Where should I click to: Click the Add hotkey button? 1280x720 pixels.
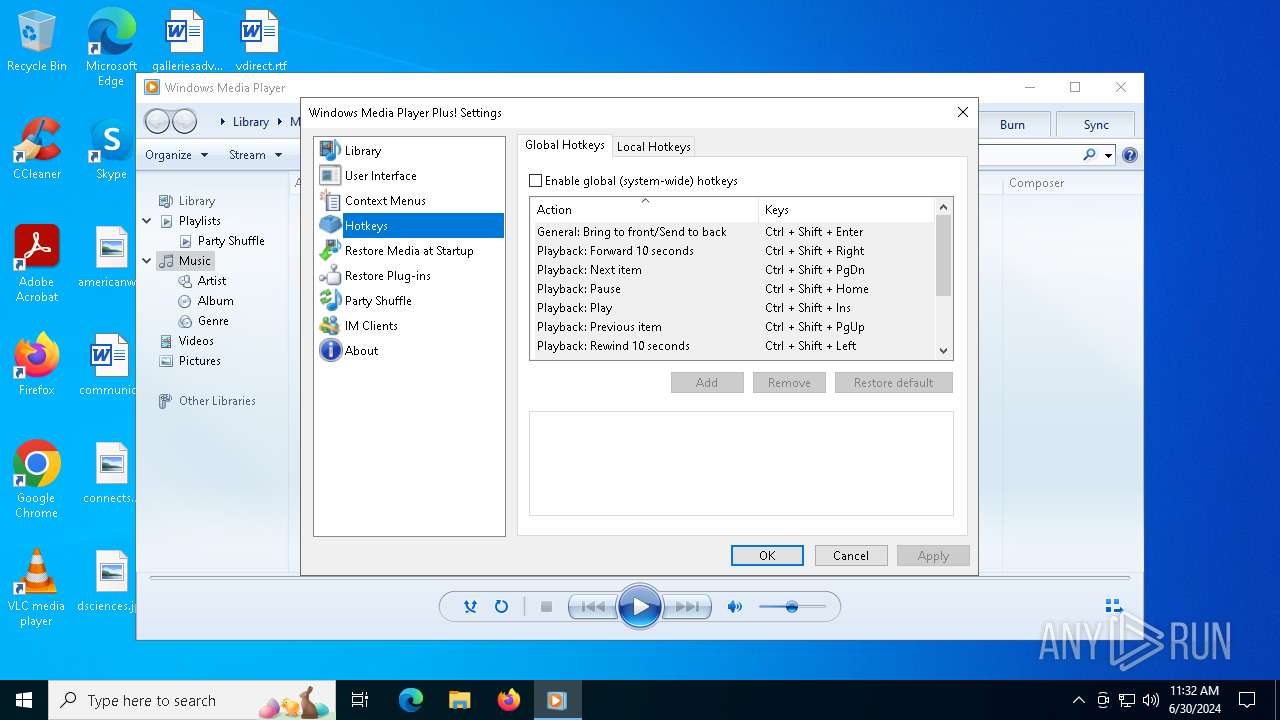tap(707, 383)
